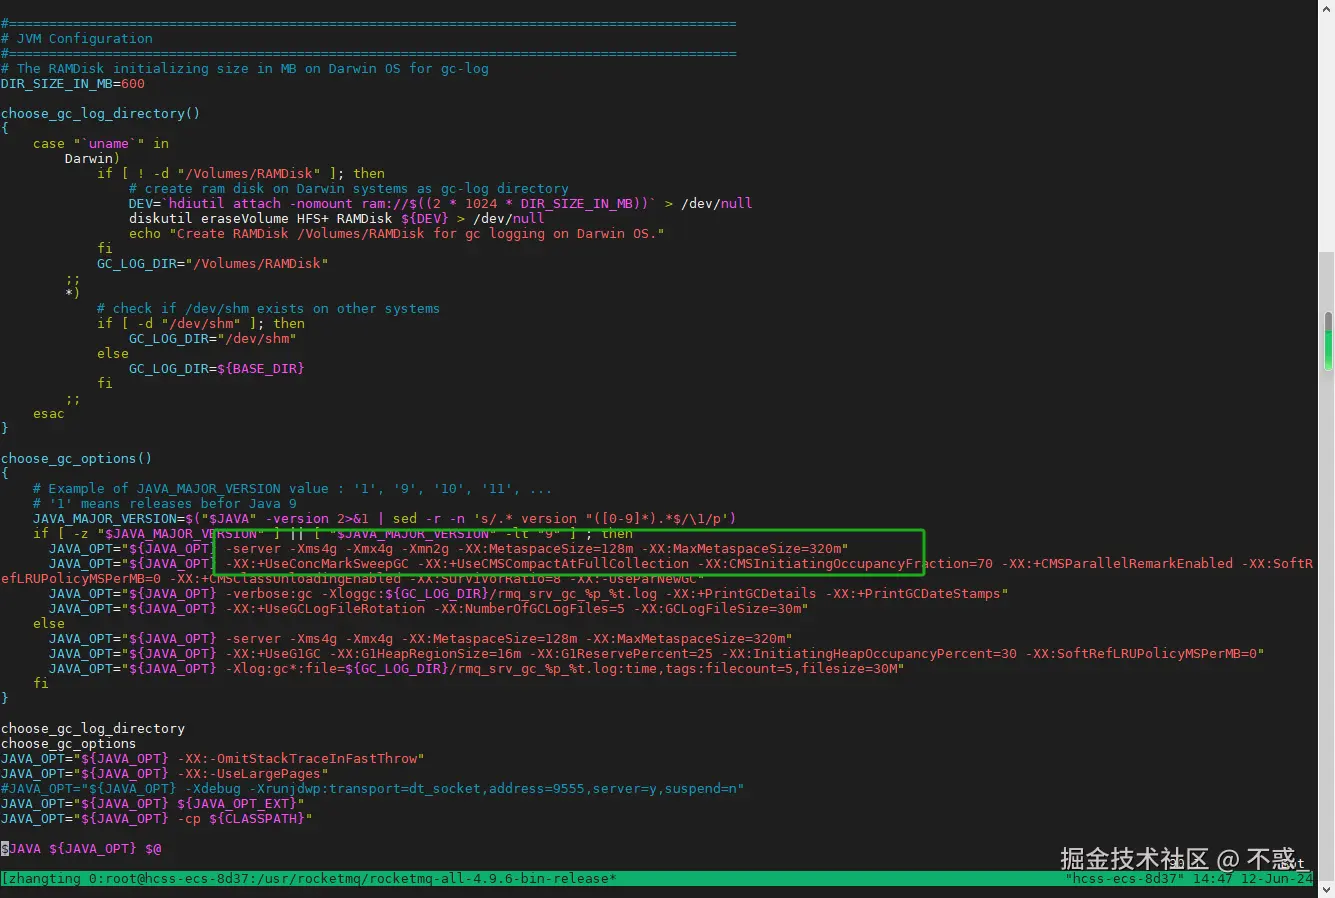Screen dimensions: 1335x898
Task: Click the '-XX:+PrintGCDetails' option
Action: pos(741,593)
